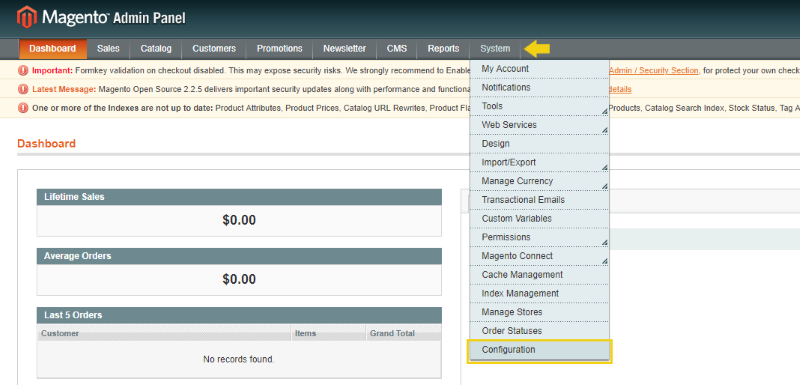This screenshot has height=385, width=800.
Task: Sort by Customer column header
Action: click(x=163, y=333)
